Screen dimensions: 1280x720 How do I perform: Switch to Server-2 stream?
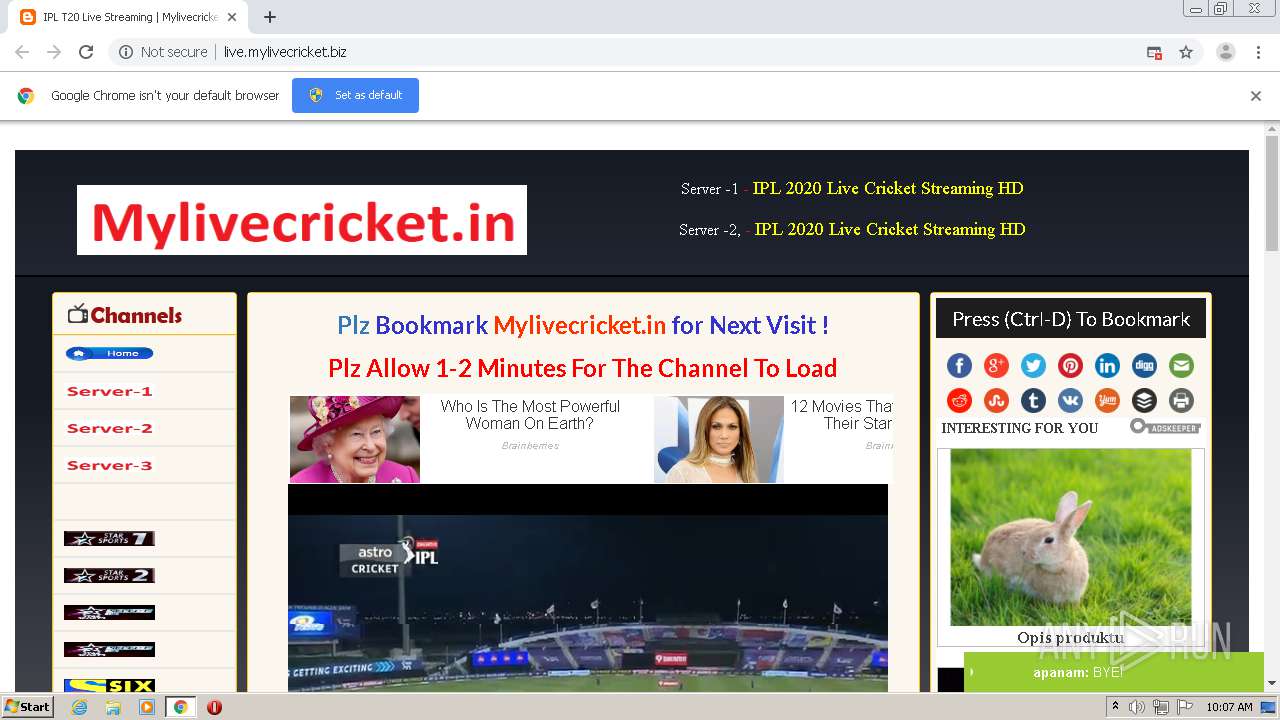109,428
